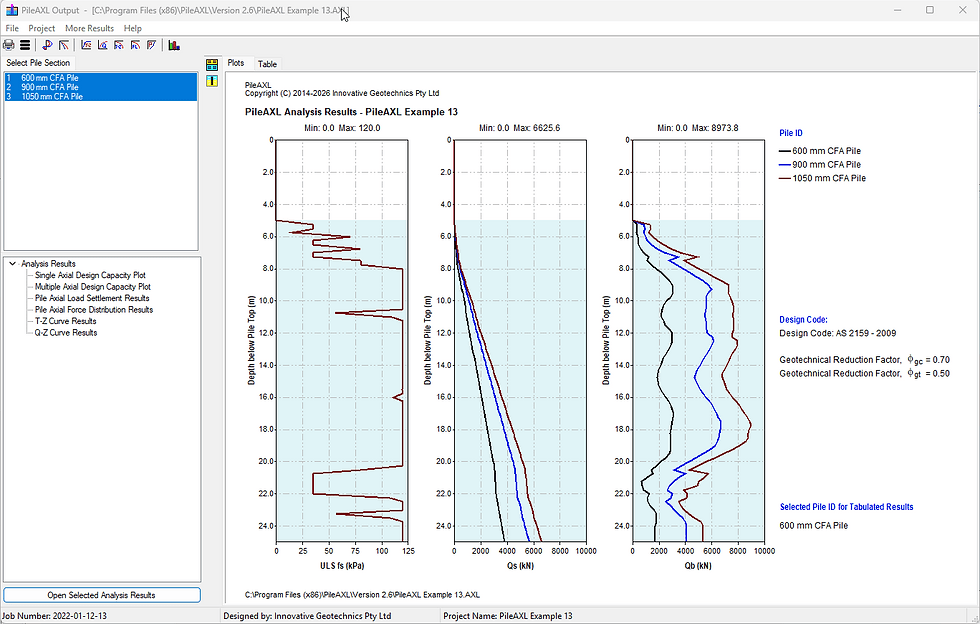Viewport: 980px width, 624px height.
Task: Click the 'Rs' curve toolbar icon
Action: [119, 45]
